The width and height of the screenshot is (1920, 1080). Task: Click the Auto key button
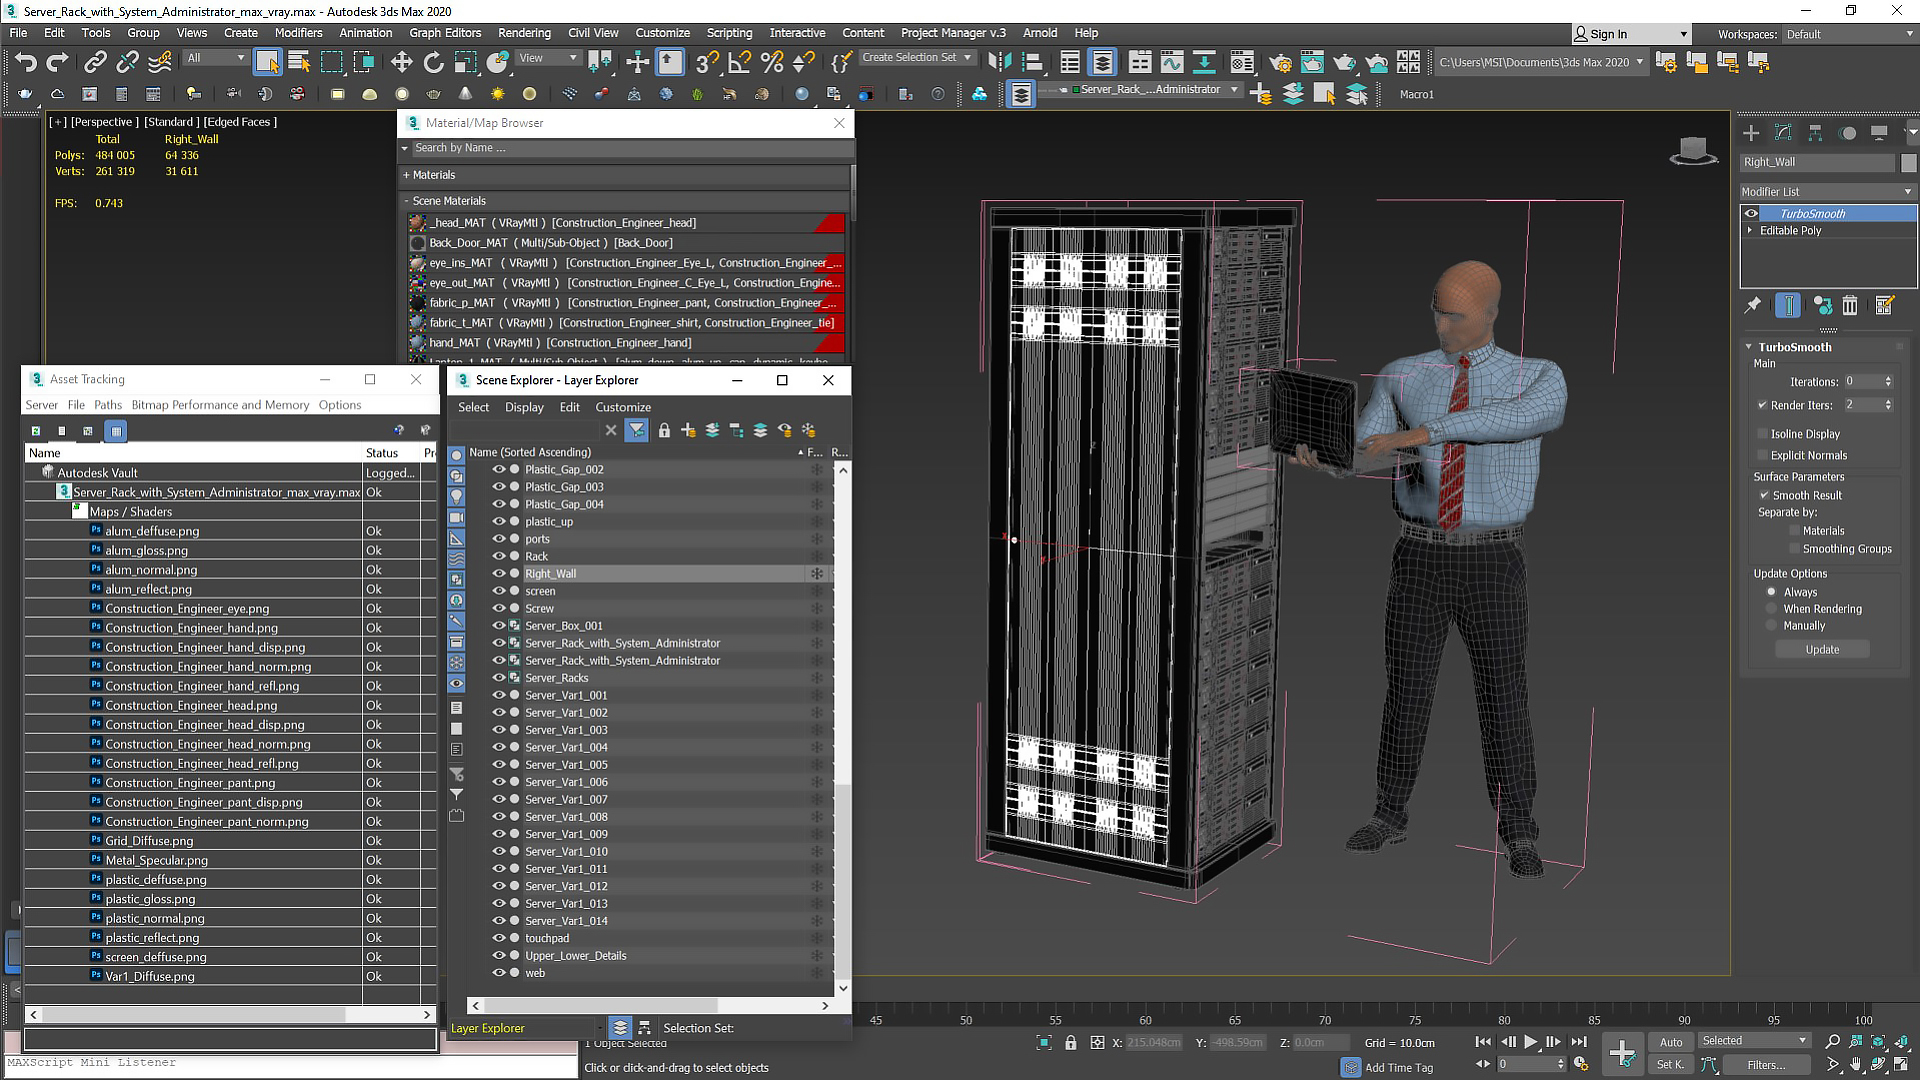[1671, 1042]
